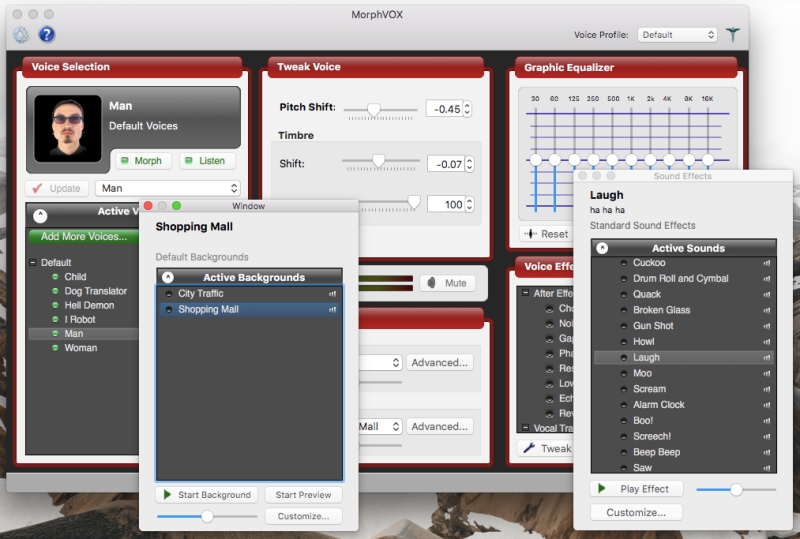Collapse the Active Voices list chevron
Image resolution: width=800 pixels, height=539 pixels.
click(40, 216)
